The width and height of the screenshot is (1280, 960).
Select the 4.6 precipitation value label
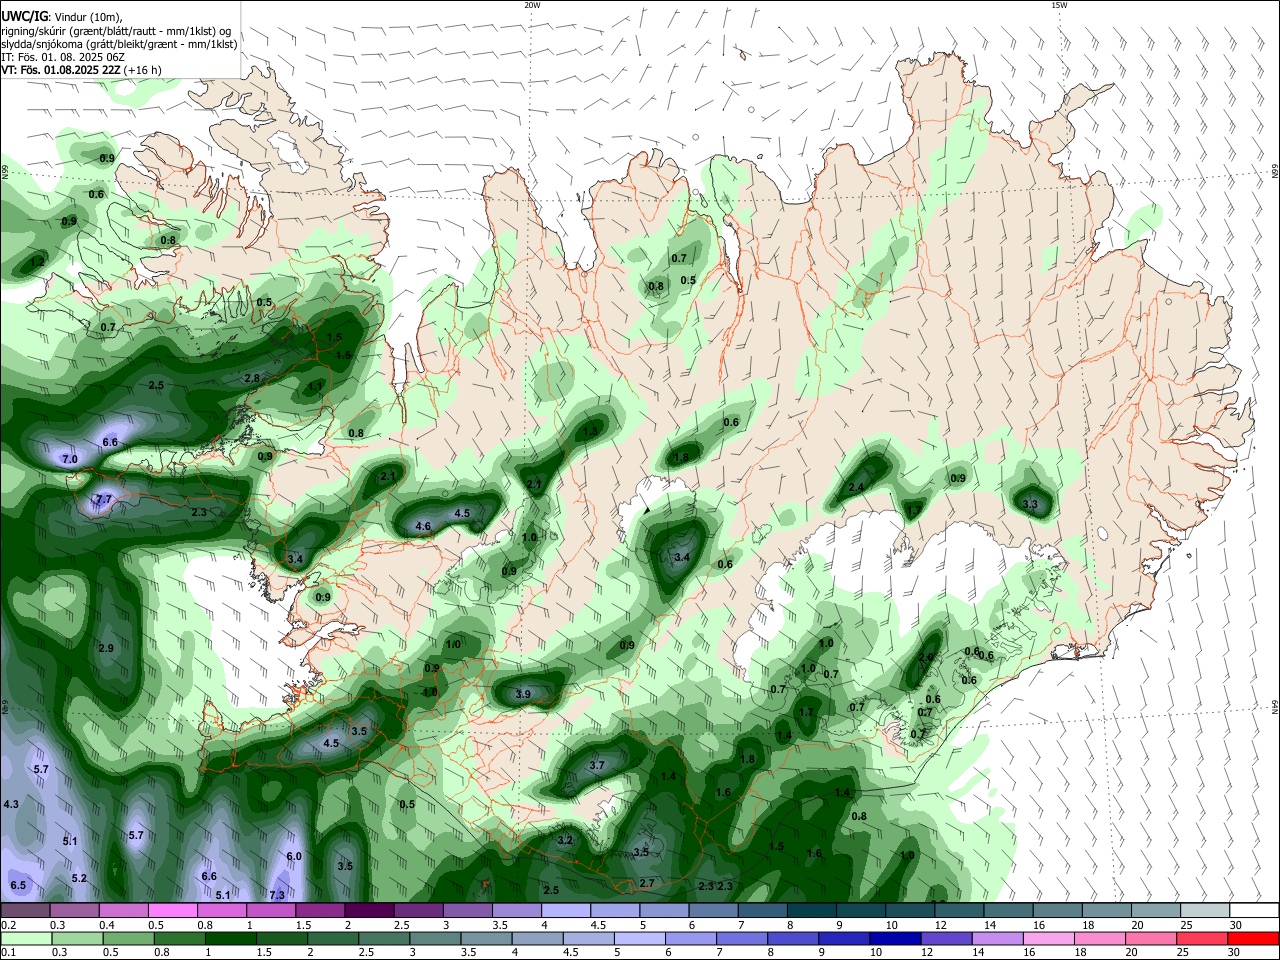tap(423, 526)
